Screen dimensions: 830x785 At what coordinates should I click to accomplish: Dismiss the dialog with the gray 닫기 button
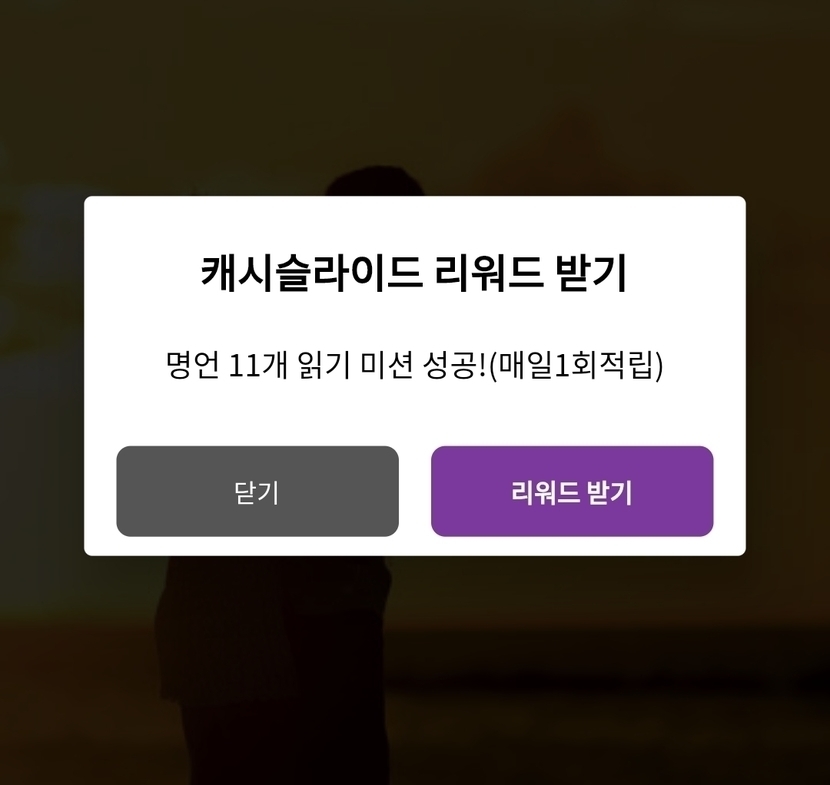(257, 491)
